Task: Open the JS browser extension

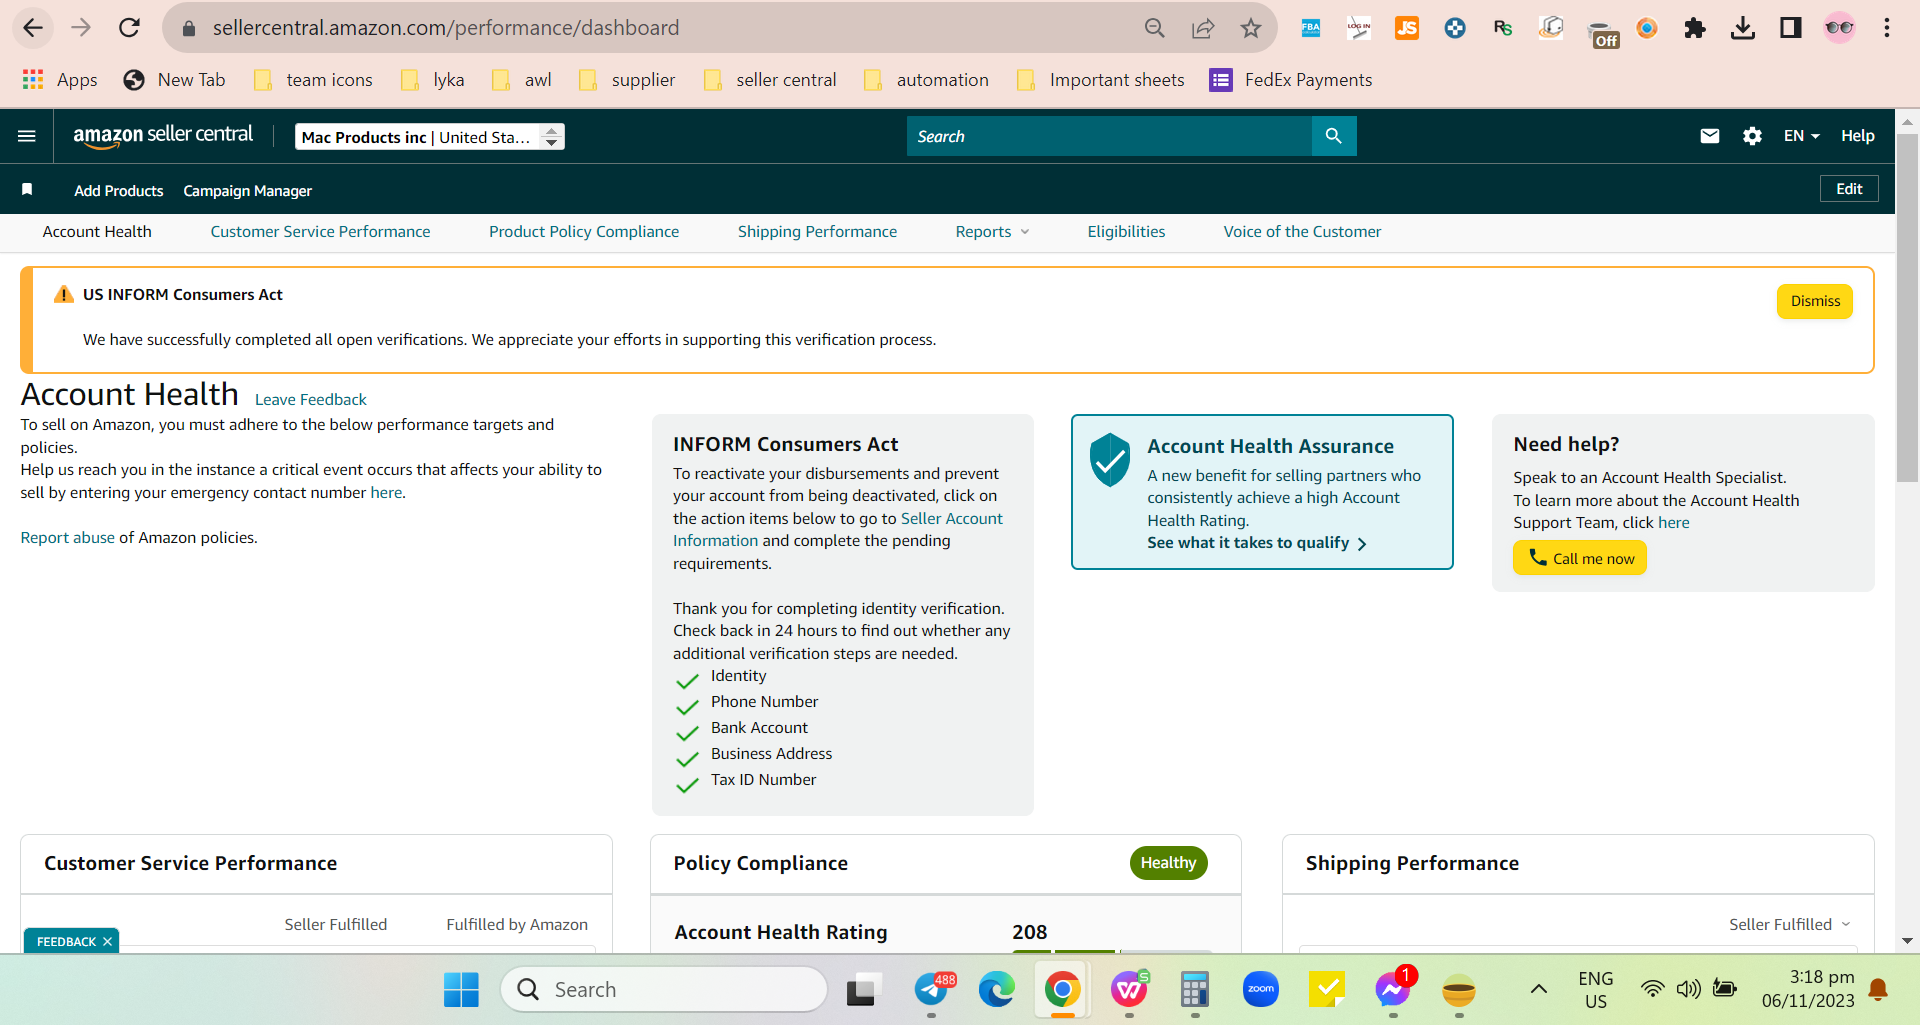Action: (x=1407, y=28)
